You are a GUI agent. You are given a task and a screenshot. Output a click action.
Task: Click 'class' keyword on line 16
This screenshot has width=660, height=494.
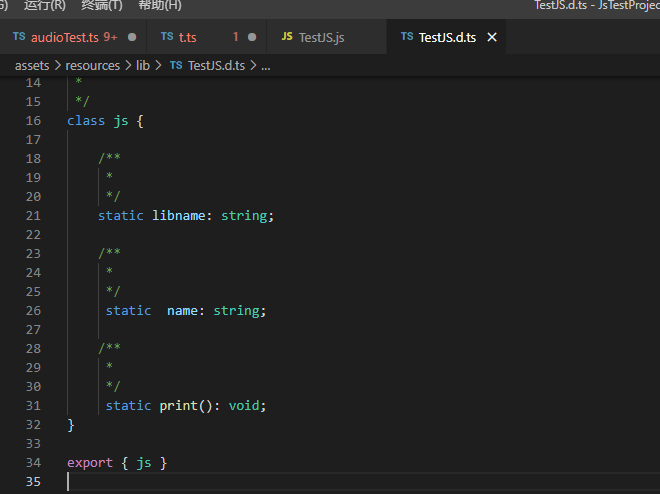coord(86,121)
